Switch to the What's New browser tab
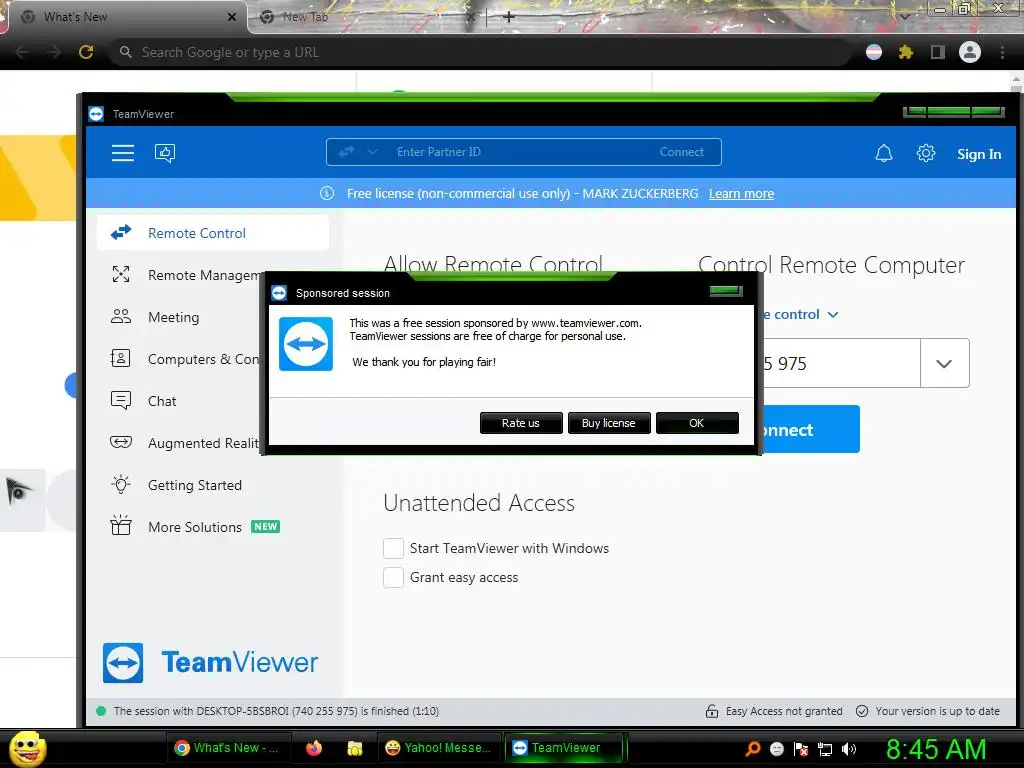 (x=126, y=16)
